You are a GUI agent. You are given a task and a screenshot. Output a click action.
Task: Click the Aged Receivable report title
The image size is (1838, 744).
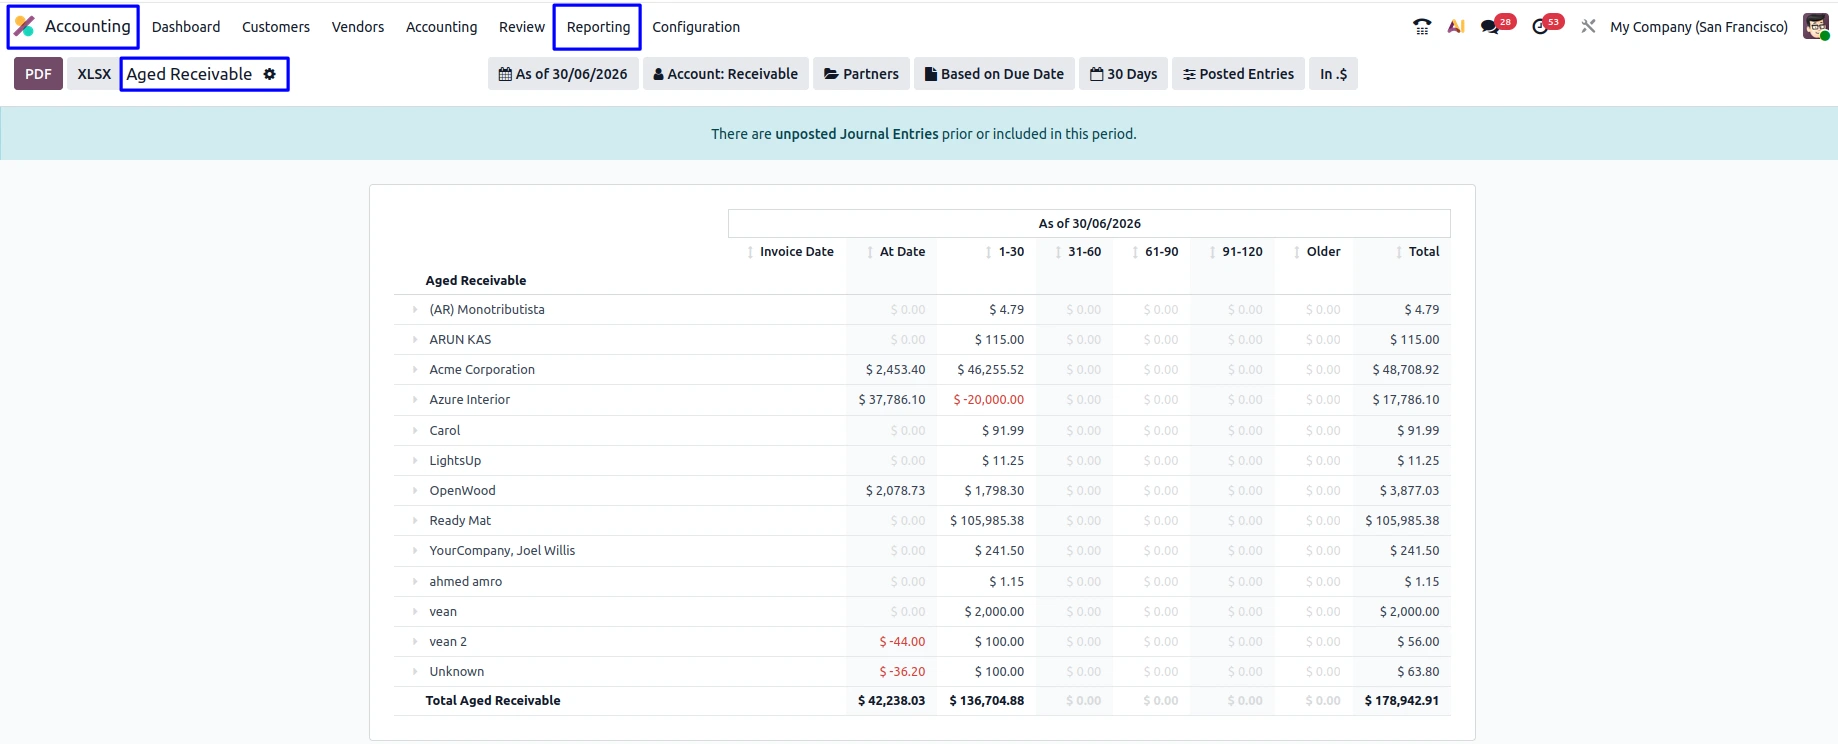[x=189, y=74]
